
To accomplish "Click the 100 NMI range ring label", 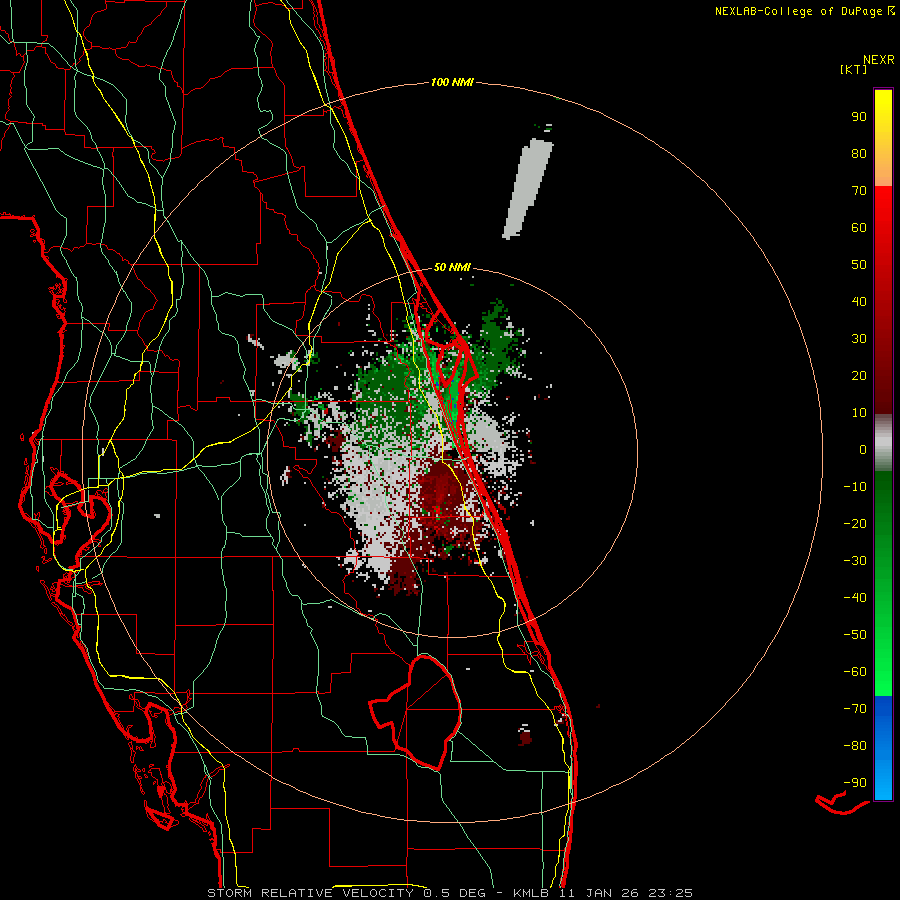I will click(x=452, y=83).
